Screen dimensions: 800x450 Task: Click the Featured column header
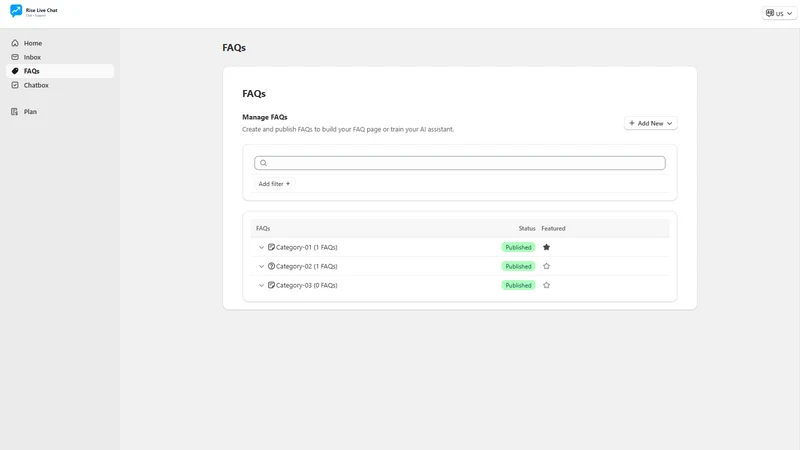click(x=553, y=228)
